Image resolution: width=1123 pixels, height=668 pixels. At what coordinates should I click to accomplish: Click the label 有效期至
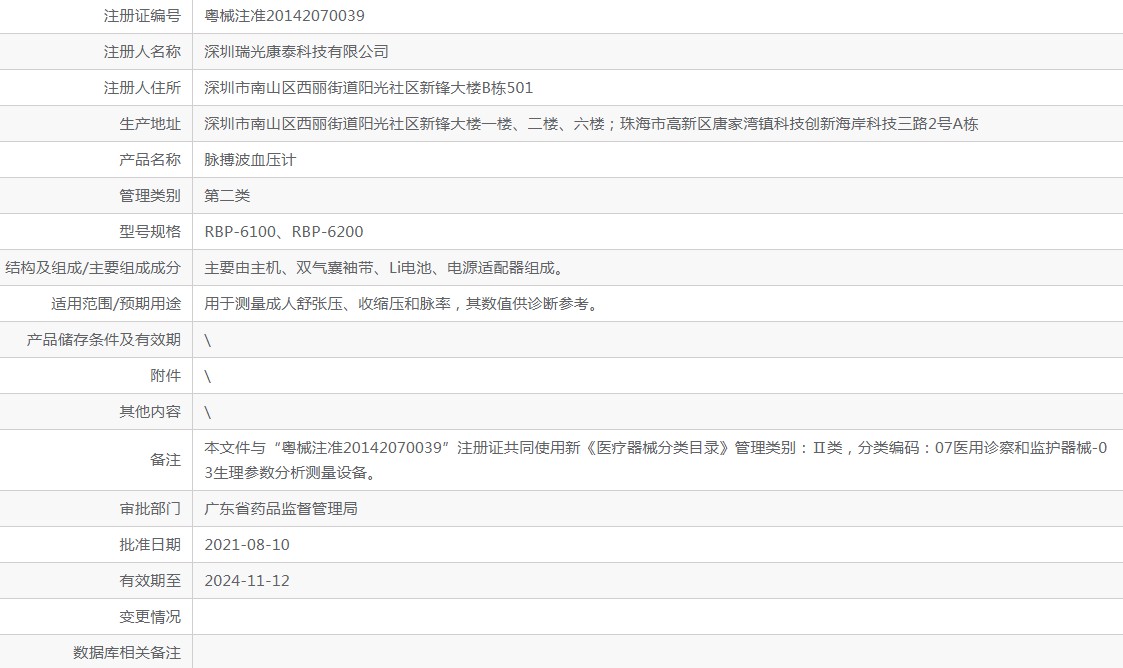click(150, 581)
